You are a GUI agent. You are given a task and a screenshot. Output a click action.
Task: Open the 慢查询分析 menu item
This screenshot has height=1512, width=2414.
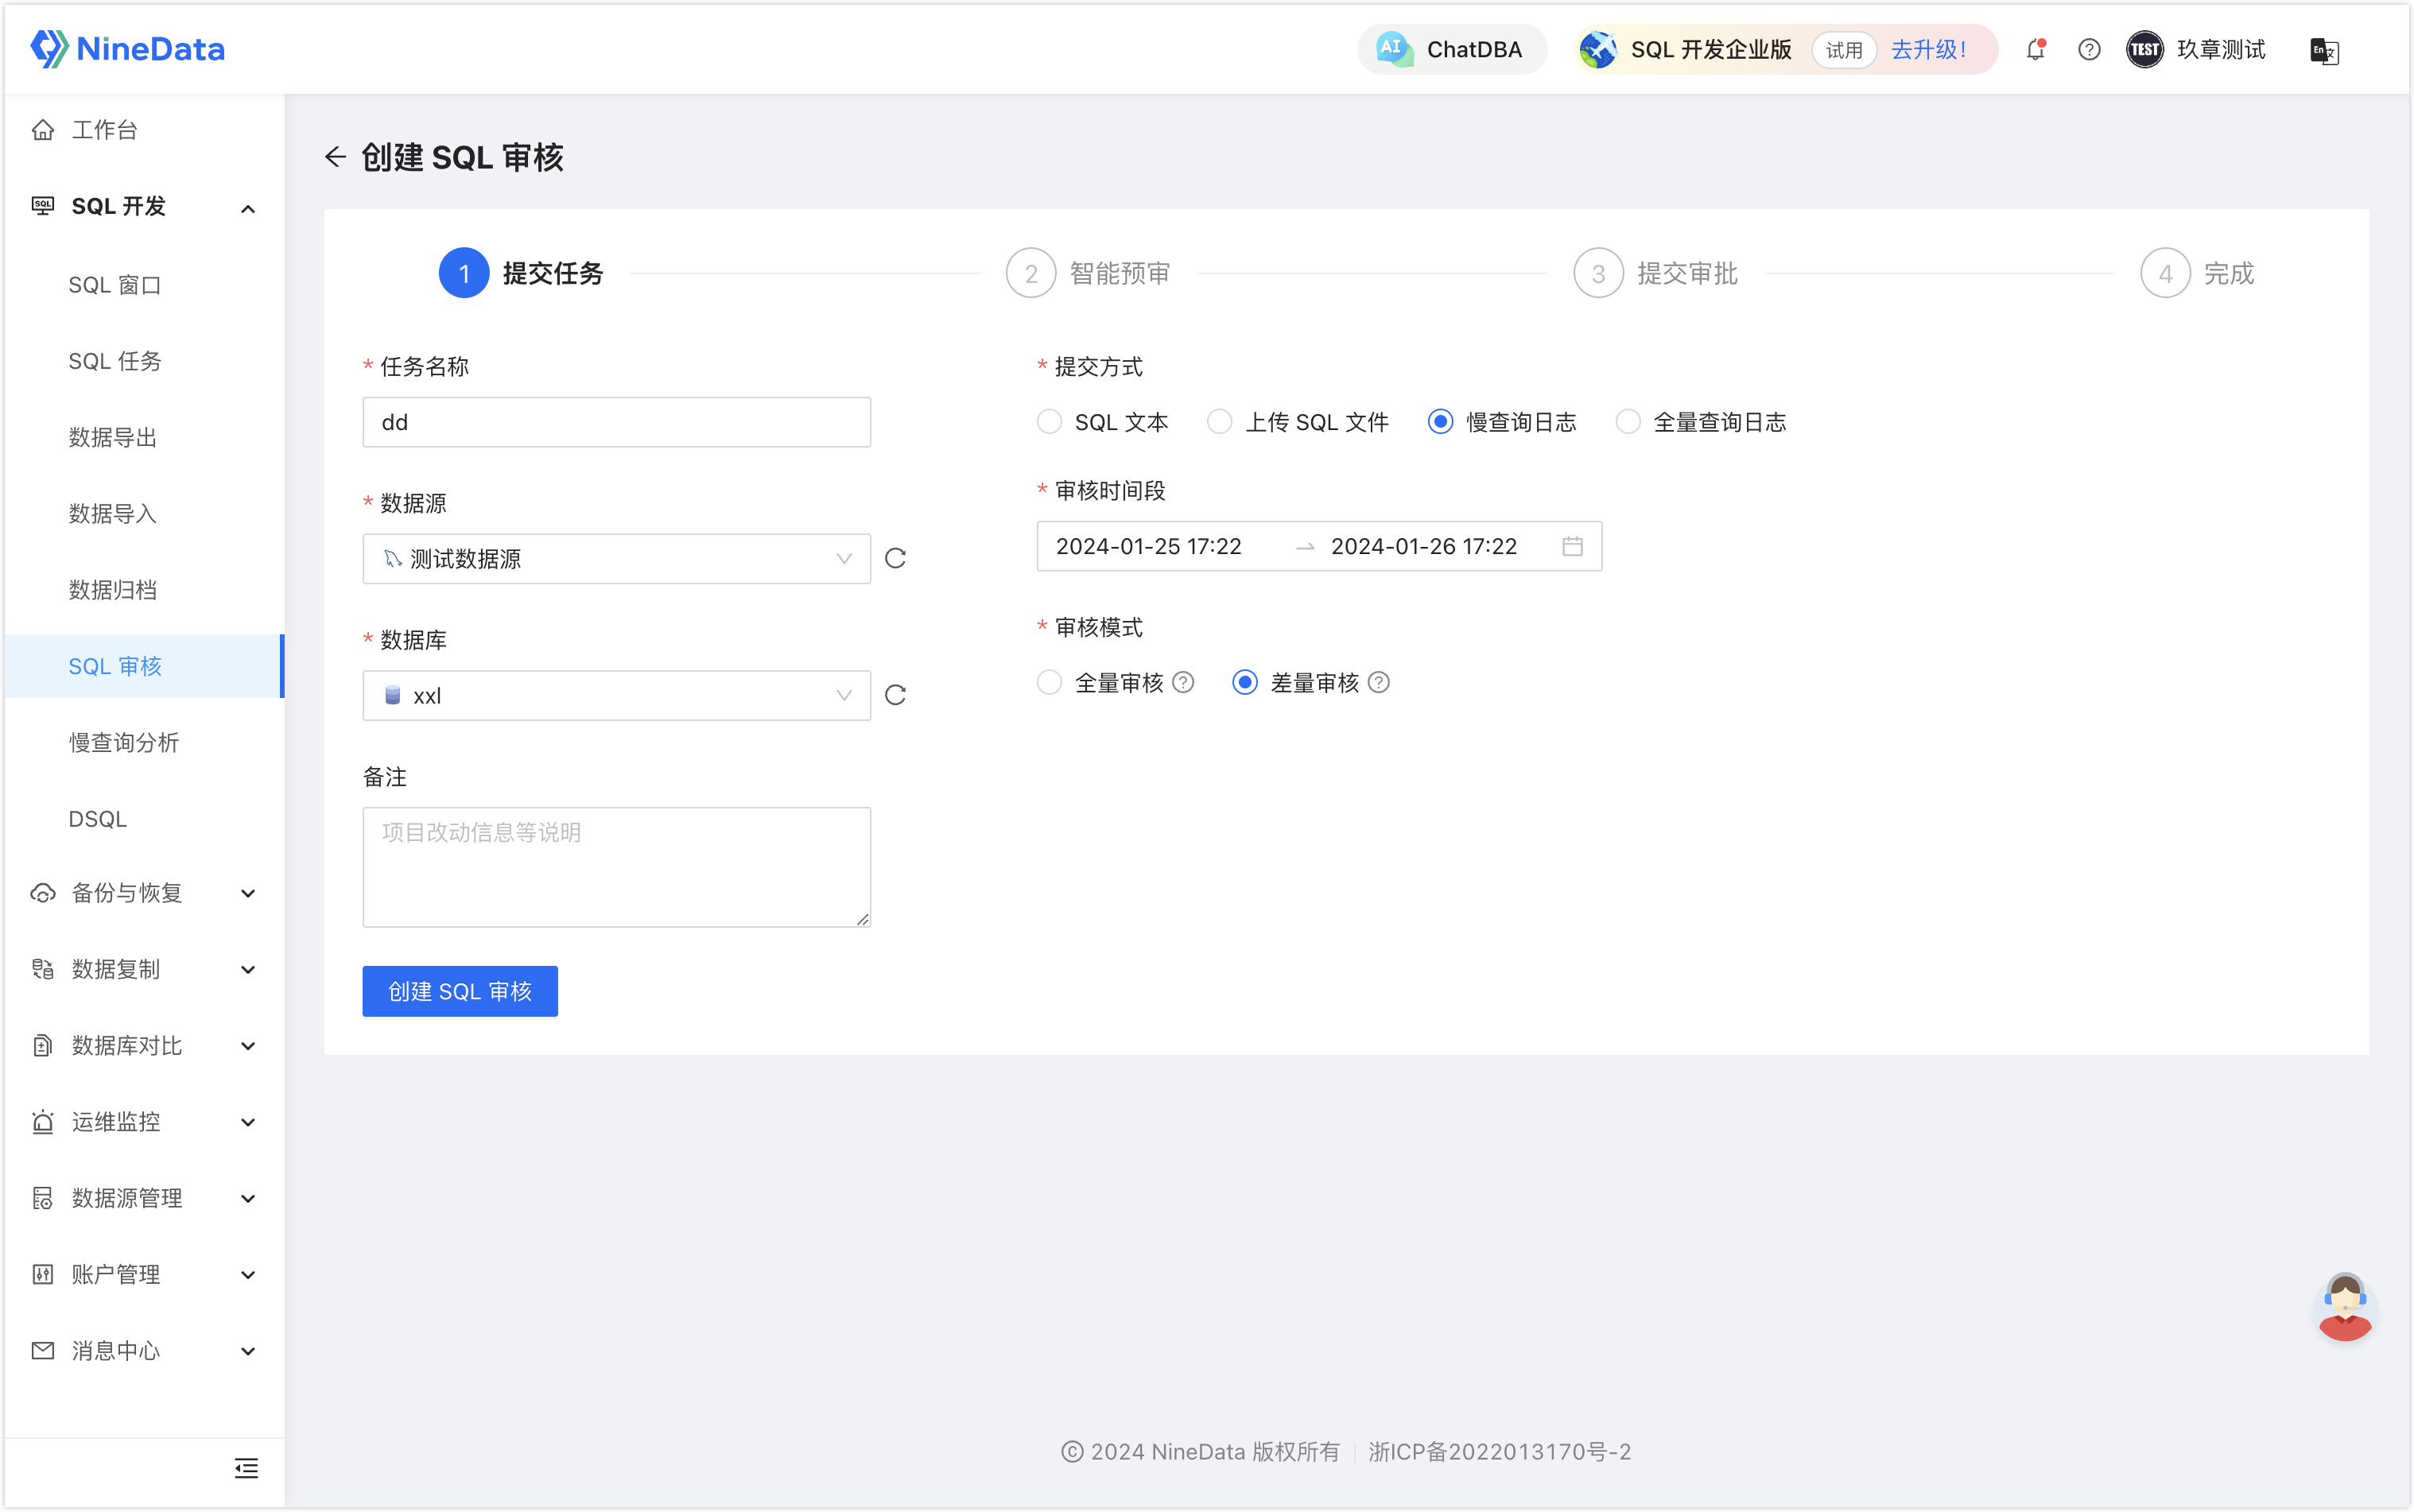[124, 742]
